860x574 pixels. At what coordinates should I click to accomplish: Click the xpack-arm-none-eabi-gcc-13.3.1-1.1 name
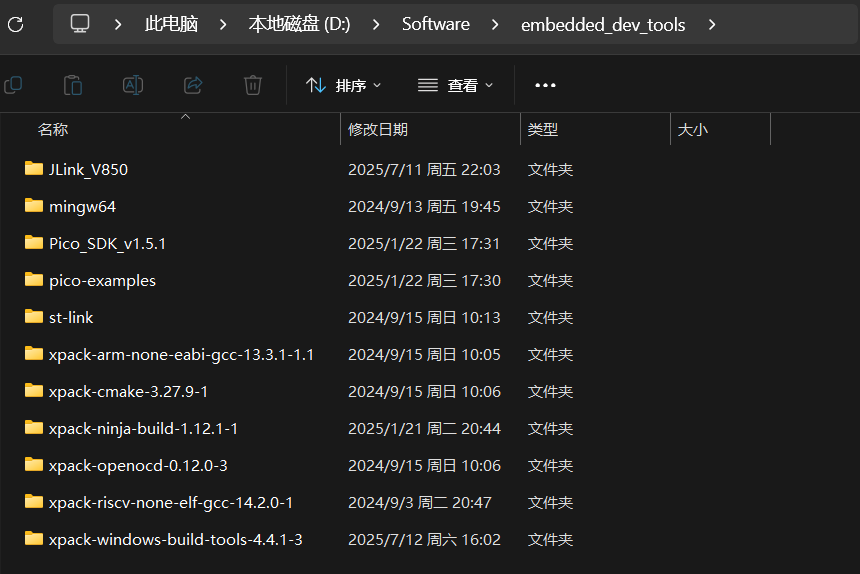coord(181,355)
